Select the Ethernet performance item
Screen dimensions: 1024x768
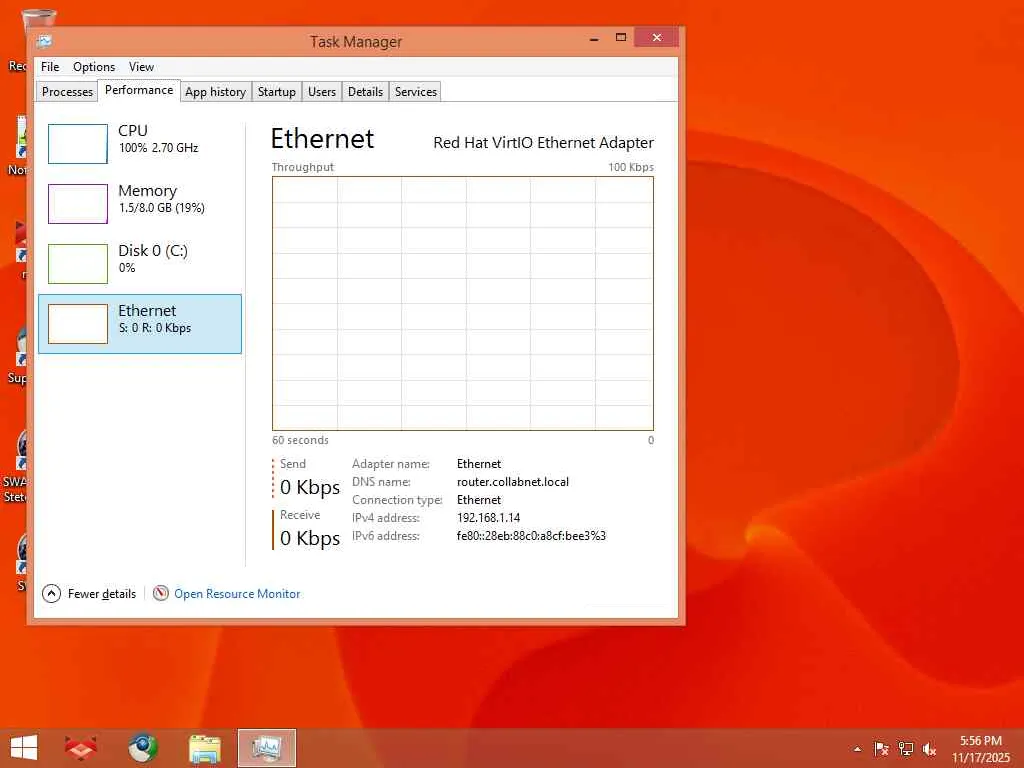click(x=140, y=324)
